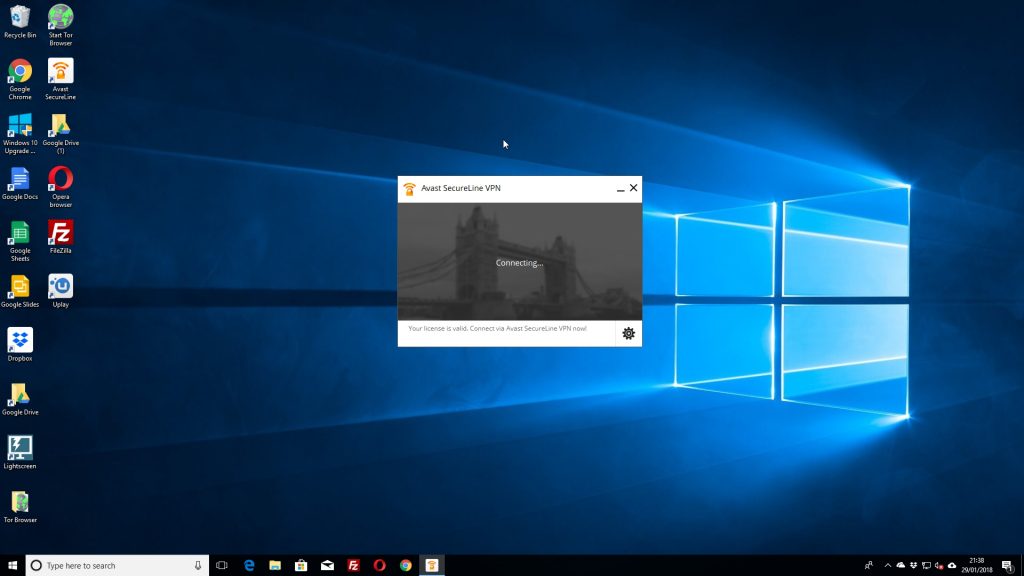Select the Google Drive (1) desktop shortcut
The height and width of the screenshot is (576, 1024).
pyautogui.click(x=61, y=133)
